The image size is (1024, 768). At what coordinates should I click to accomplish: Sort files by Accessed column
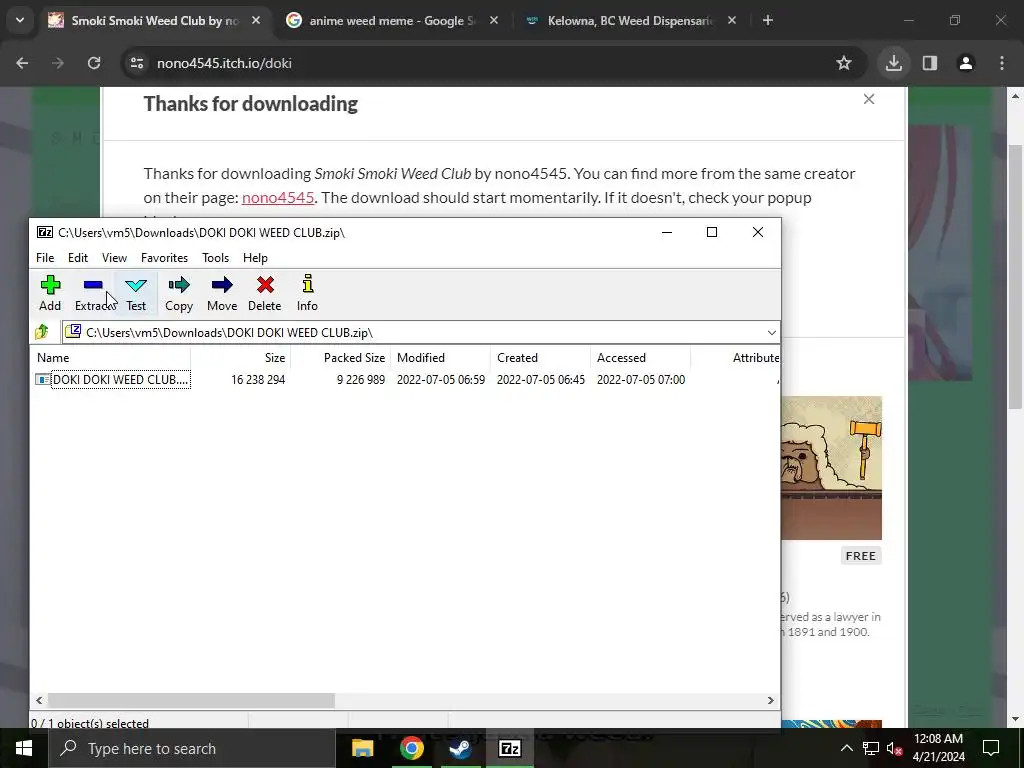click(x=640, y=357)
